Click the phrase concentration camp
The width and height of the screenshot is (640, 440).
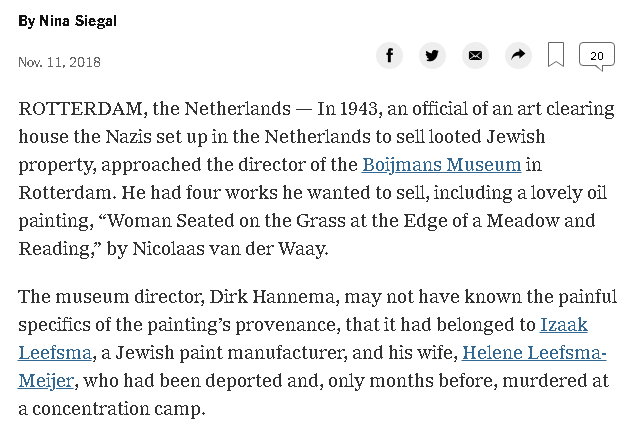118,409
